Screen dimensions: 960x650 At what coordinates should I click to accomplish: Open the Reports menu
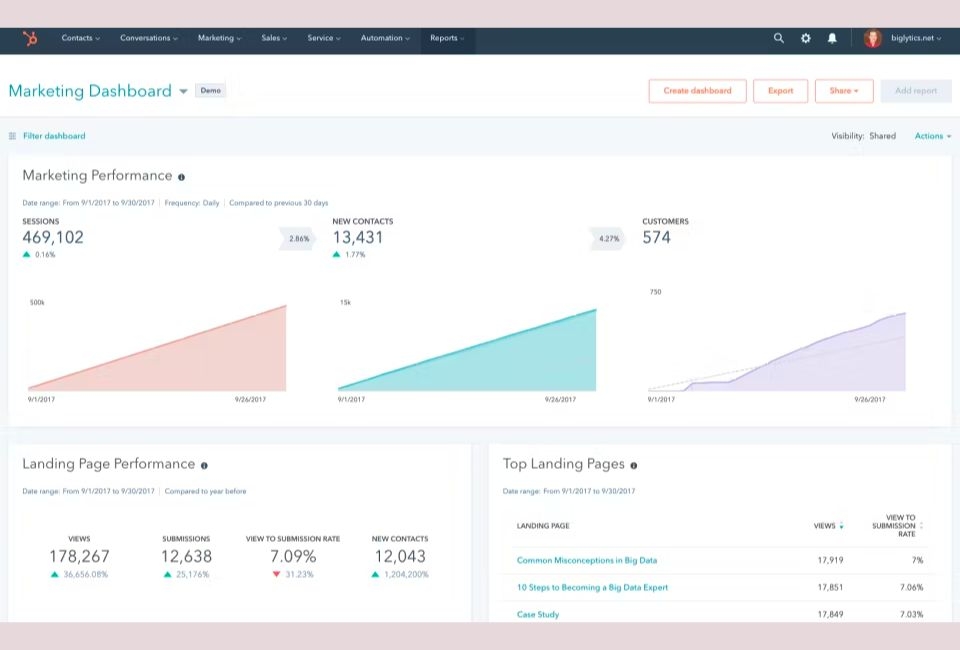pyautogui.click(x=447, y=39)
